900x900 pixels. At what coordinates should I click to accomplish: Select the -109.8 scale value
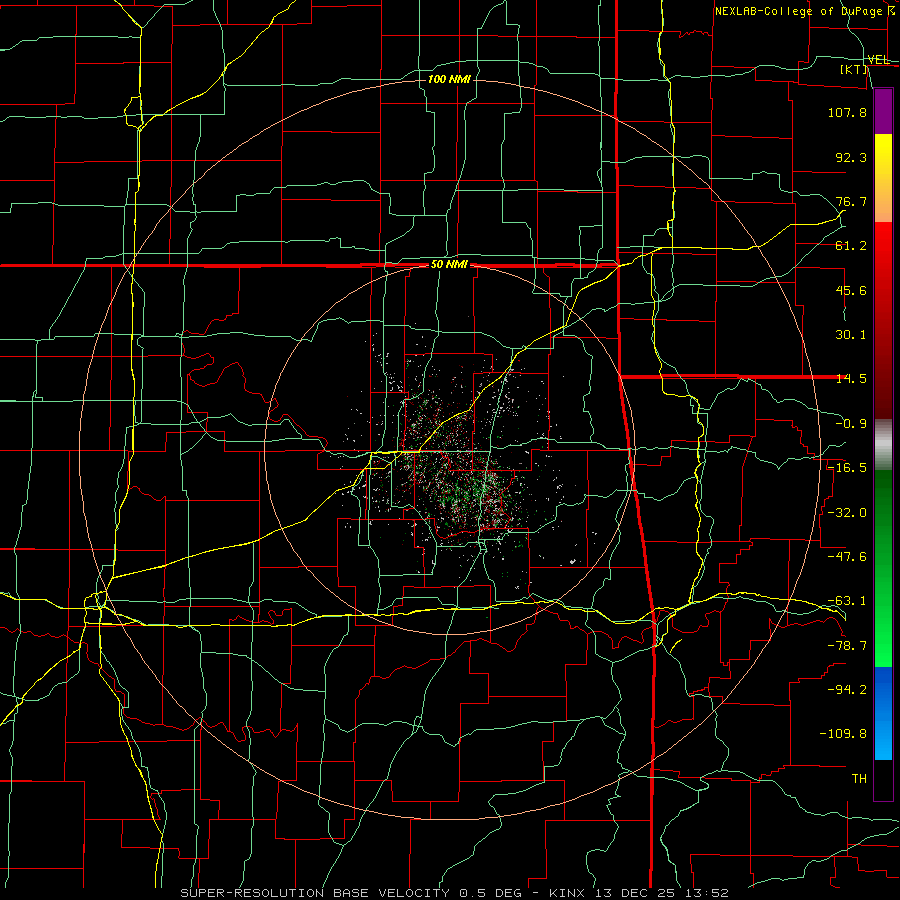point(843,734)
